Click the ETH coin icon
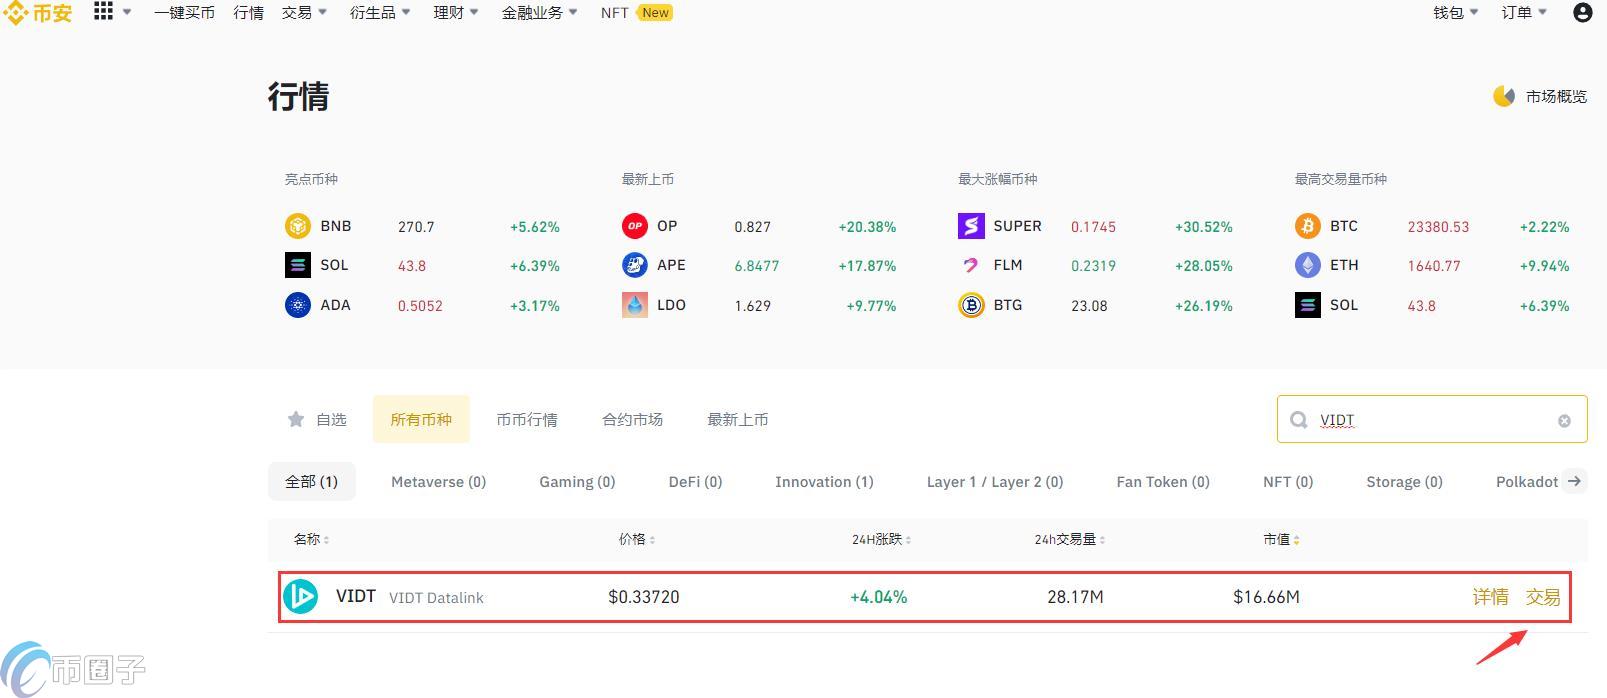1607x698 pixels. coord(1308,265)
